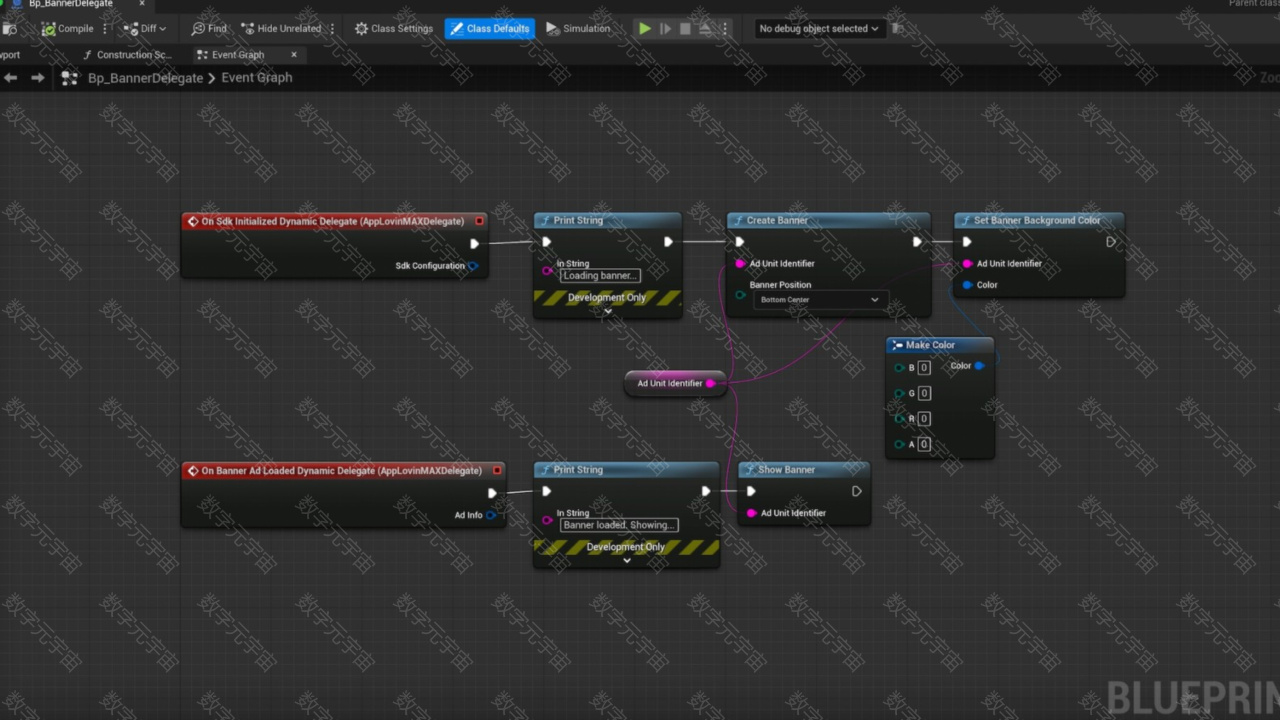
Task: Click the Loading banner In String field
Action: [600, 276]
